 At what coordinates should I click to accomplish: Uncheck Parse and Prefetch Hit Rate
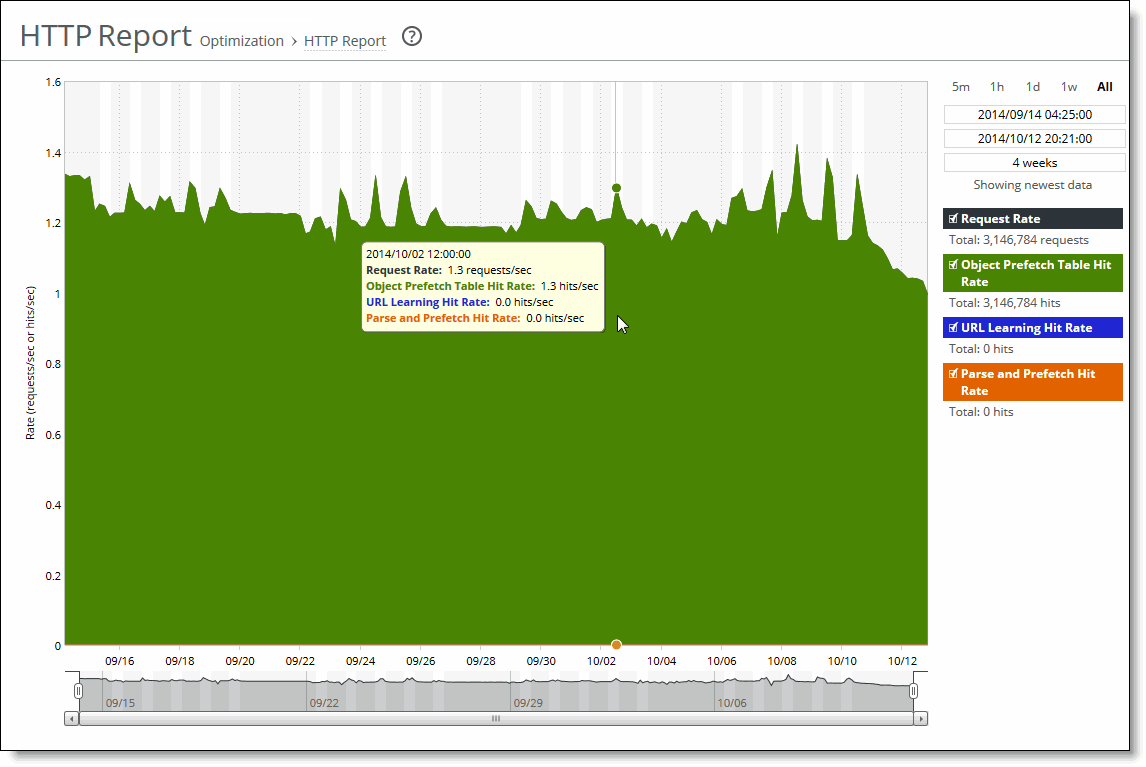click(x=952, y=374)
